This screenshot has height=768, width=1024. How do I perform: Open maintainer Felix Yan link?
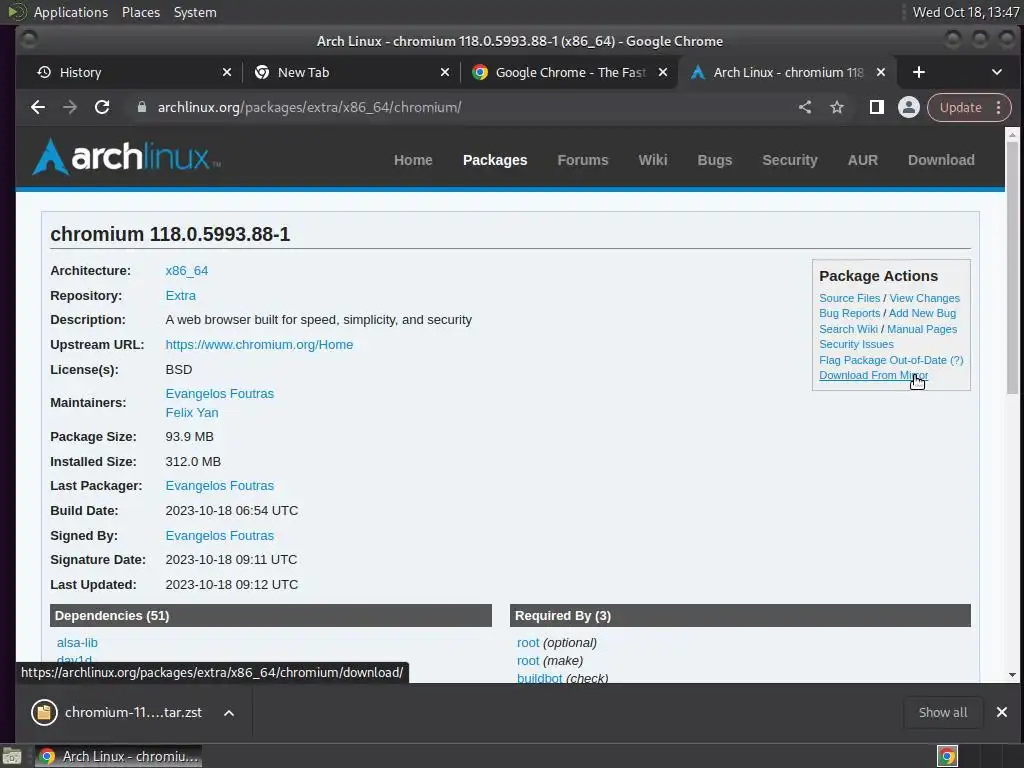(192, 413)
